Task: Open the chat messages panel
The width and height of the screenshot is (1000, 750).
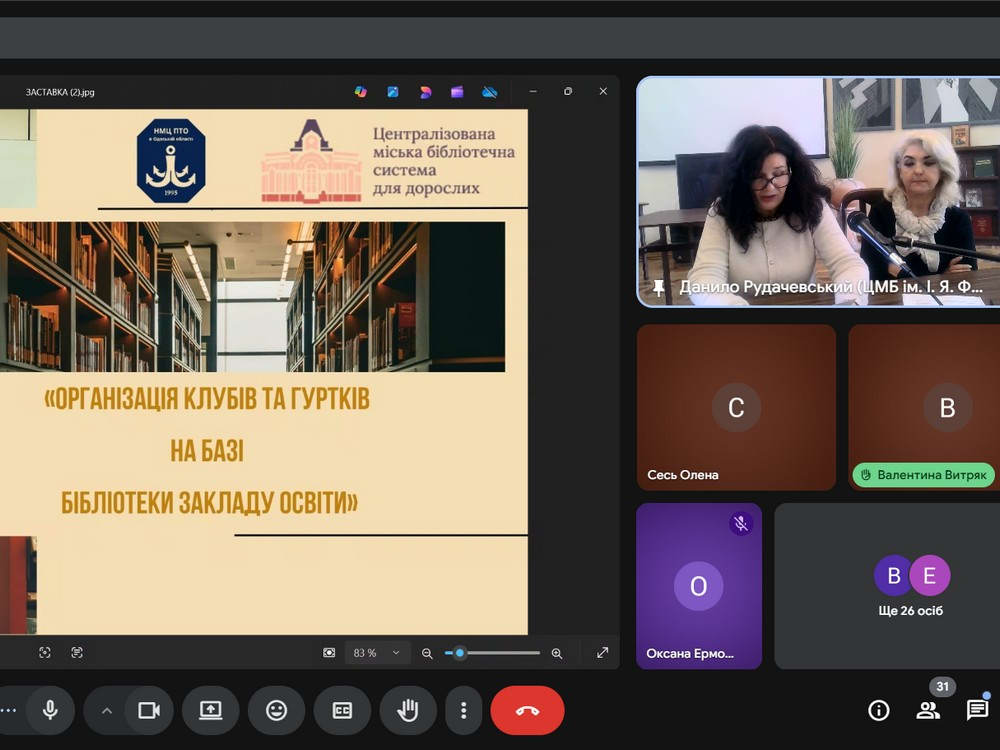Action: (x=977, y=710)
